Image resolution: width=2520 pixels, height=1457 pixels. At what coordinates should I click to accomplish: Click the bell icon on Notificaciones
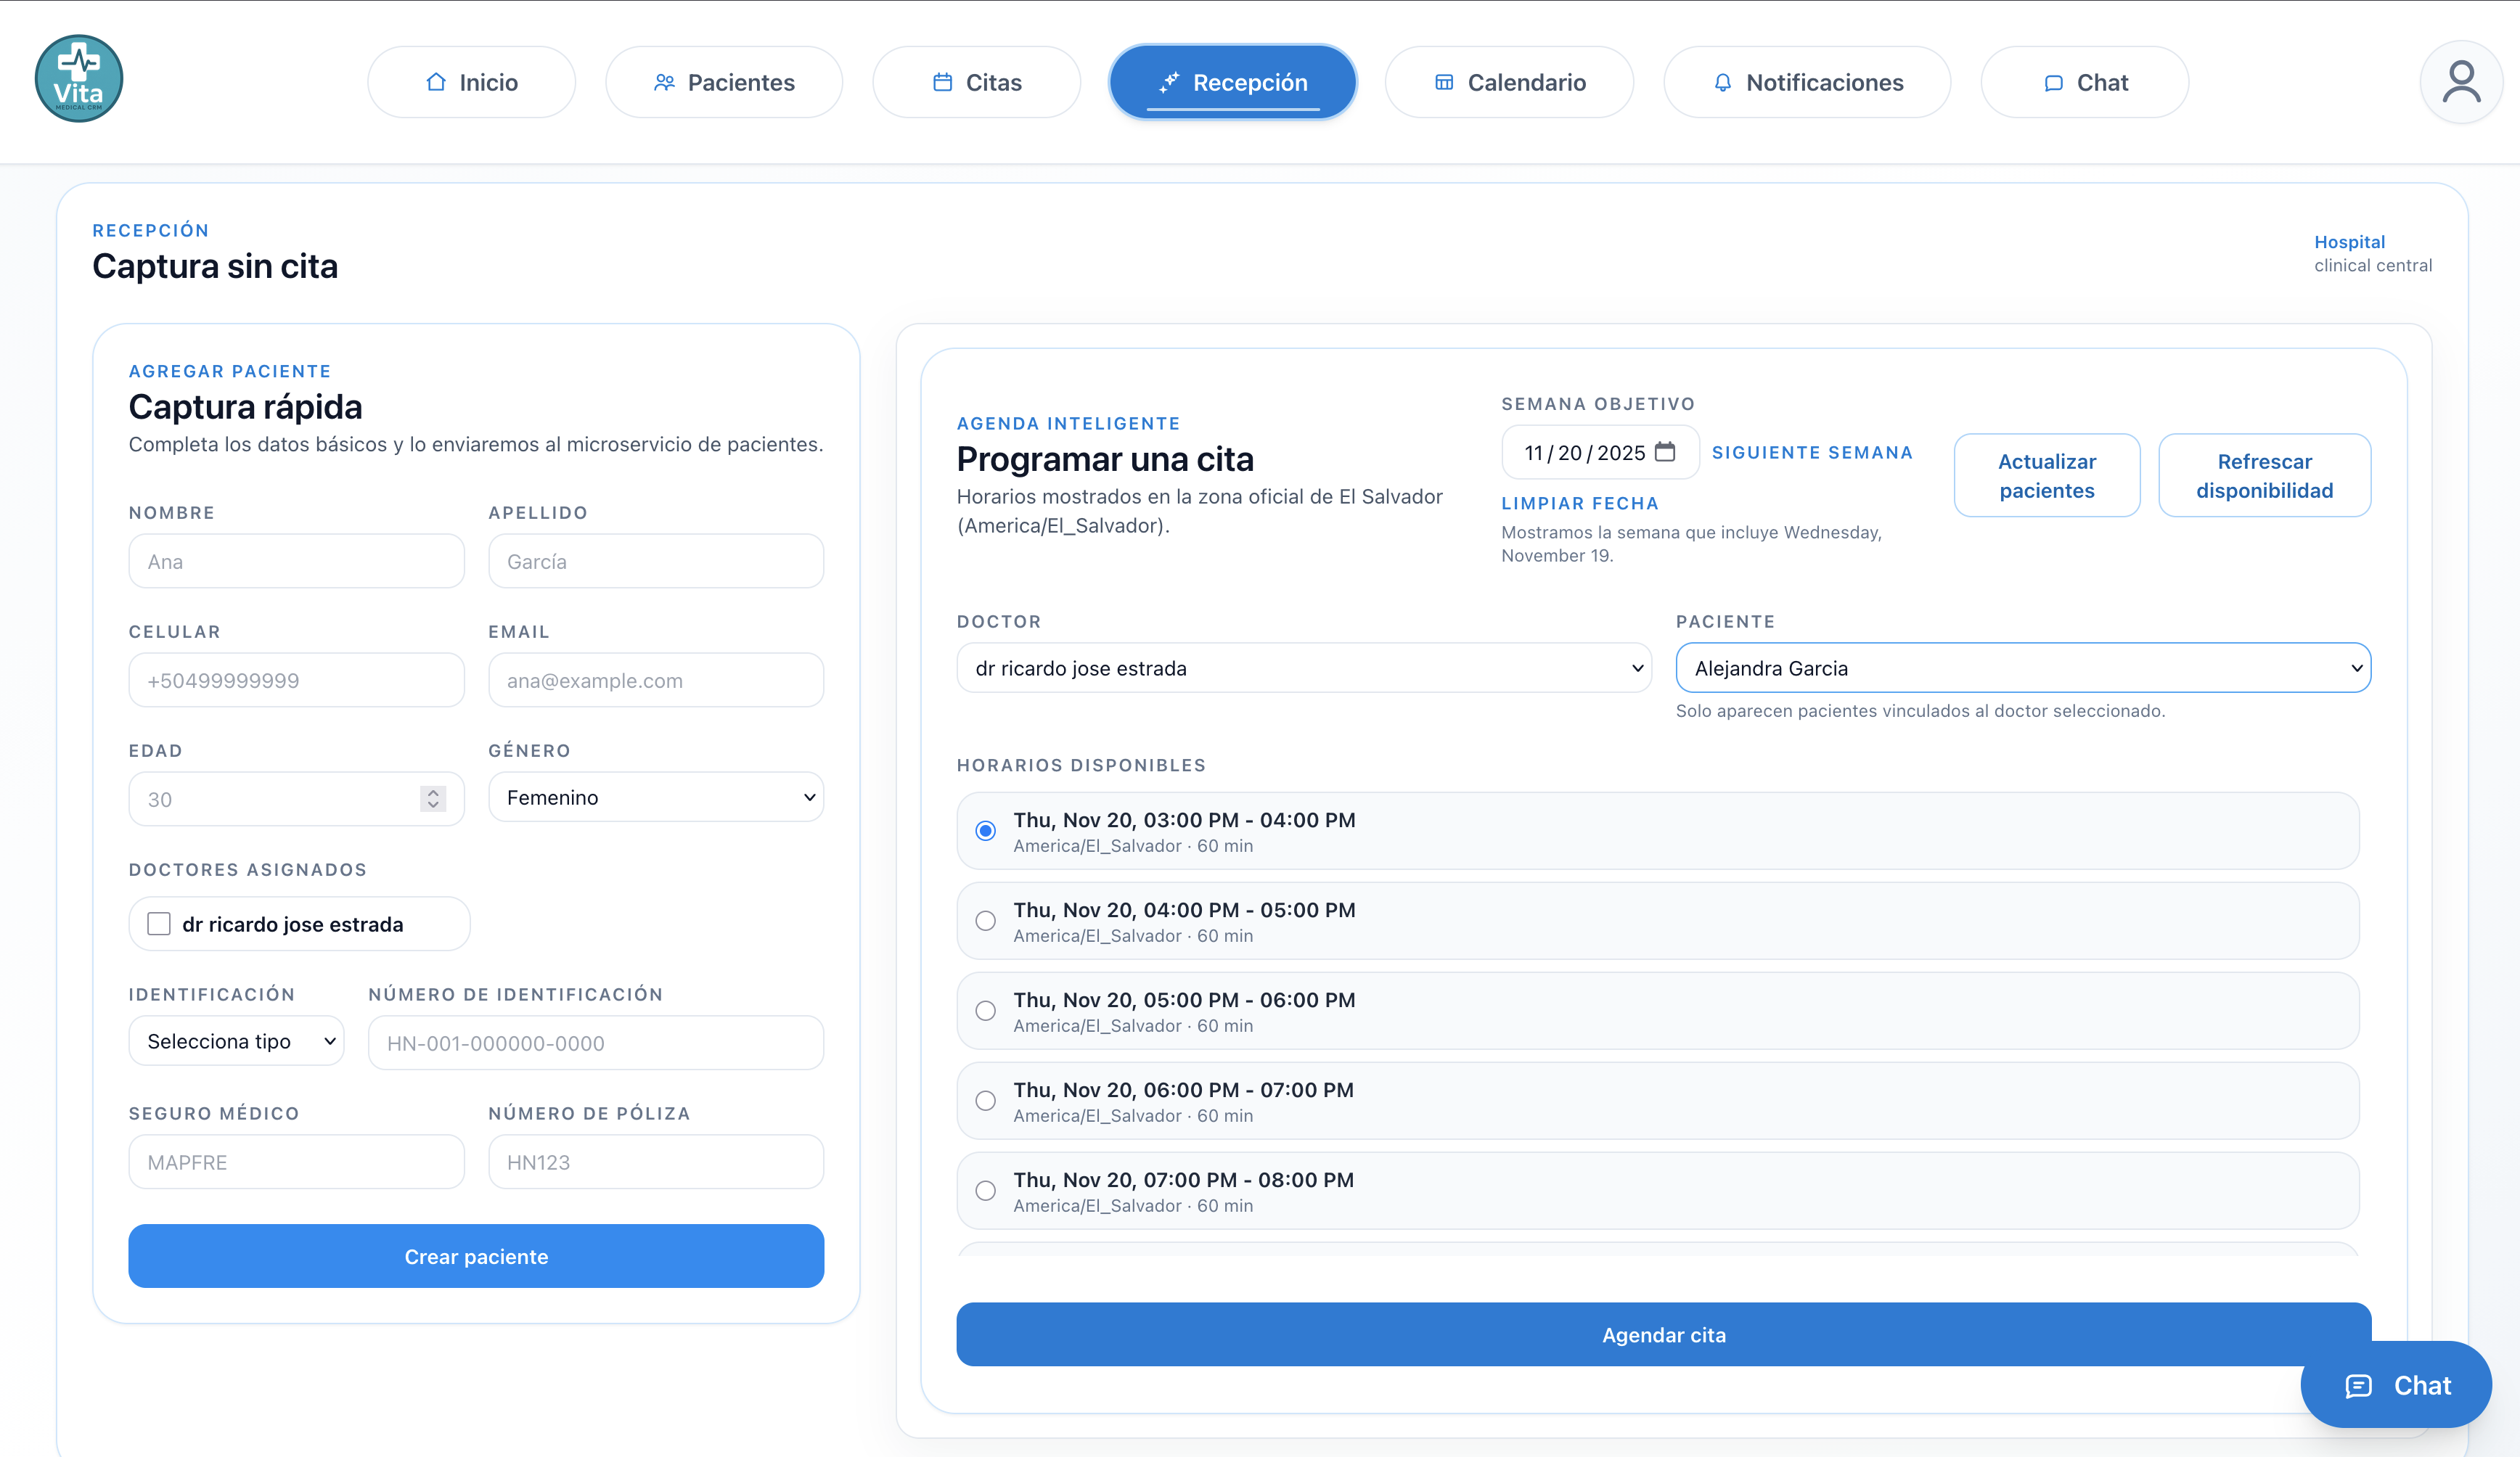click(x=1722, y=82)
